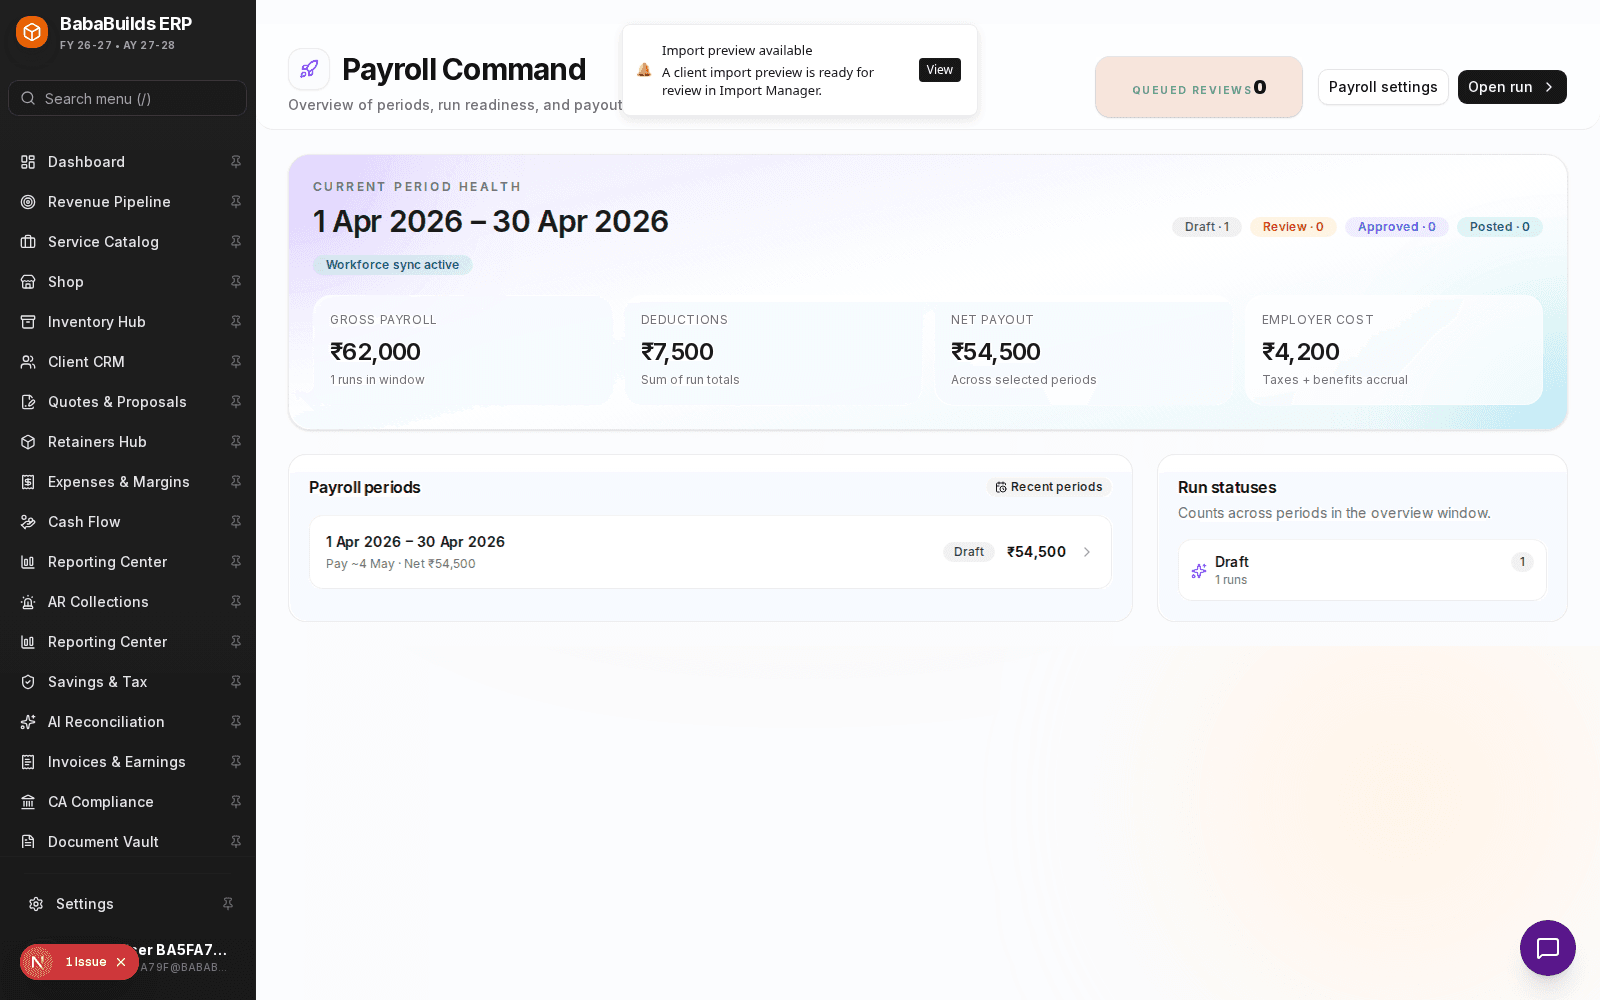
Task: Click the Net Payout ₹54,500 card
Action: 1083,350
